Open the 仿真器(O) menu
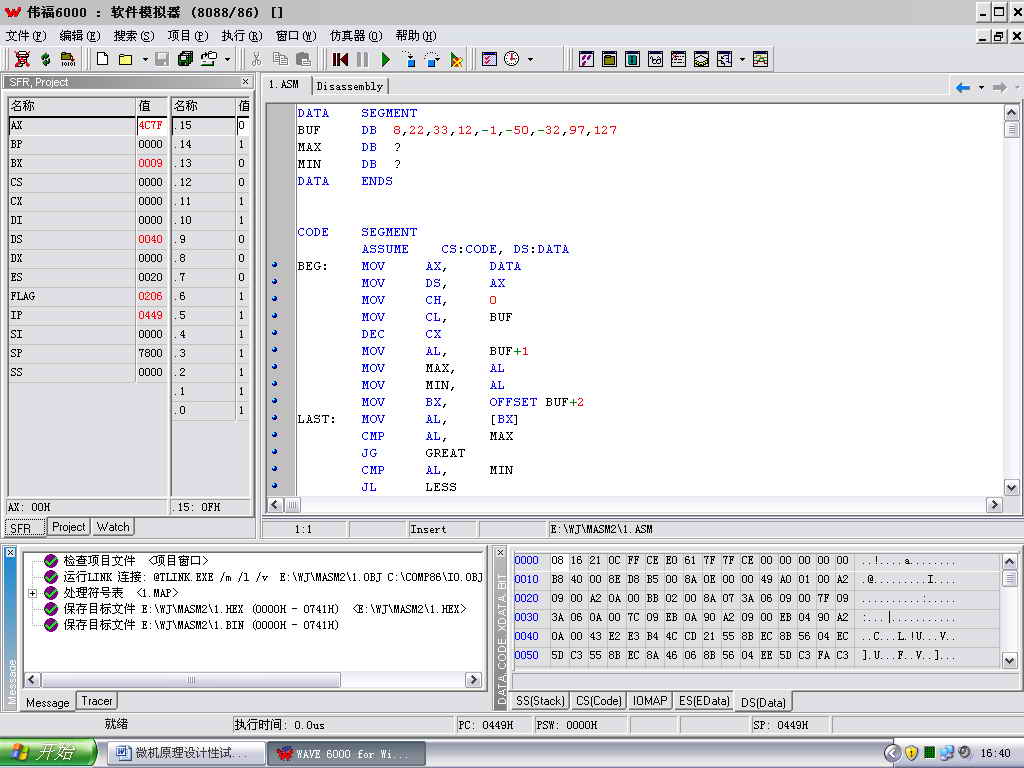 [x=356, y=36]
